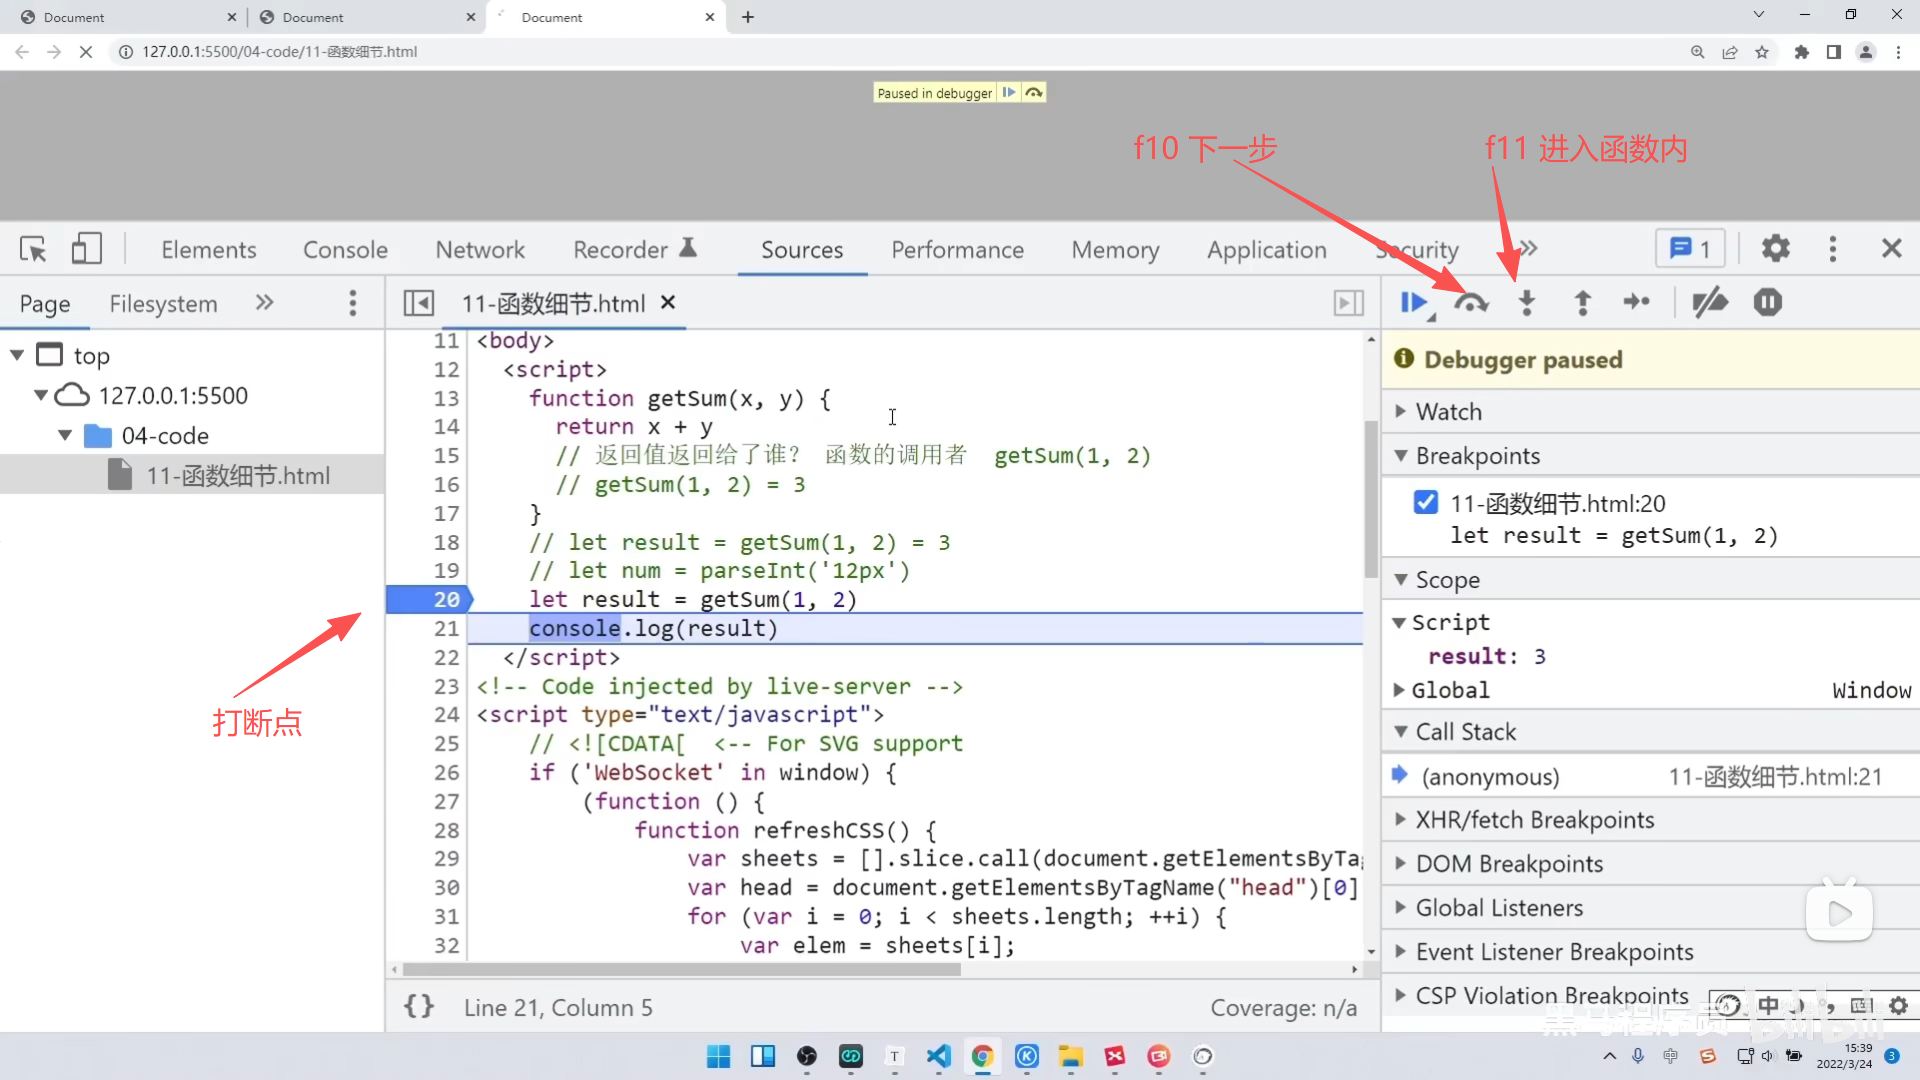Open Visual Studio Code from taskbar
The height and width of the screenshot is (1080, 1920).
click(938, 1056)
